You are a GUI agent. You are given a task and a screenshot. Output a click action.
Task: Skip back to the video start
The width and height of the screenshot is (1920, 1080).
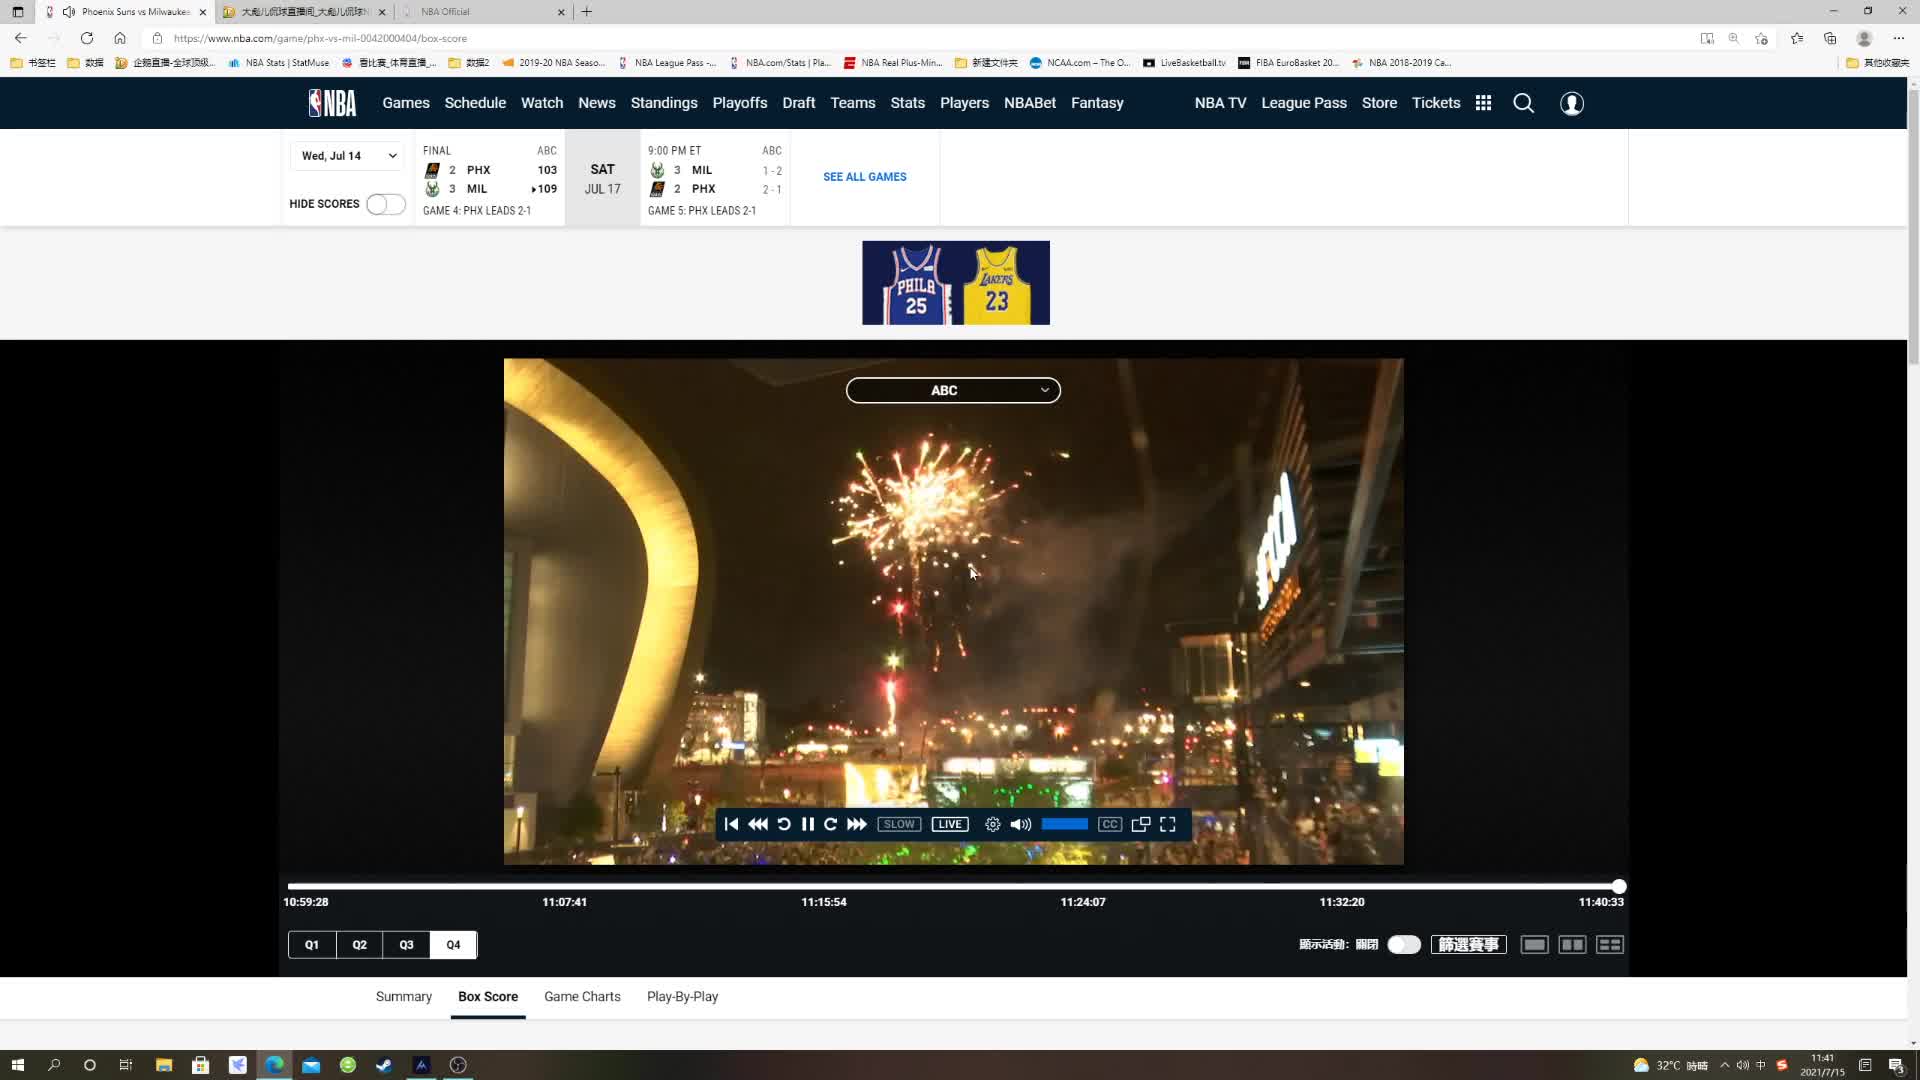(x=731, y=824)
